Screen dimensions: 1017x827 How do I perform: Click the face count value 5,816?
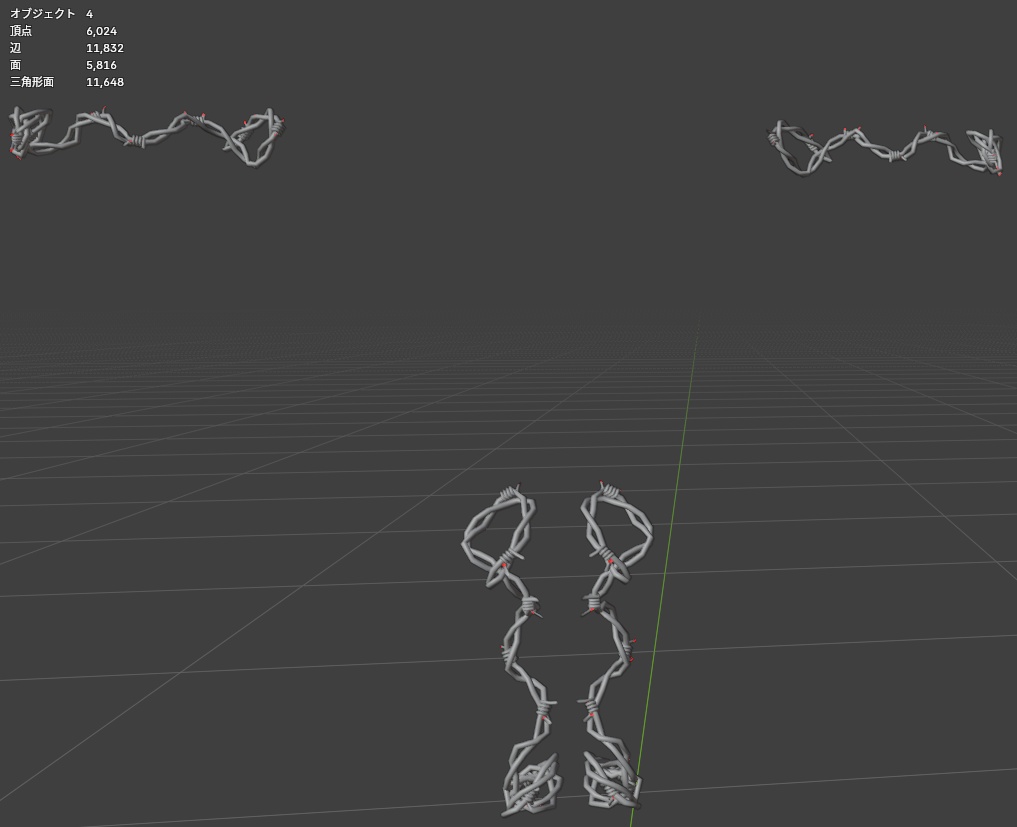[x=101, y=65]
